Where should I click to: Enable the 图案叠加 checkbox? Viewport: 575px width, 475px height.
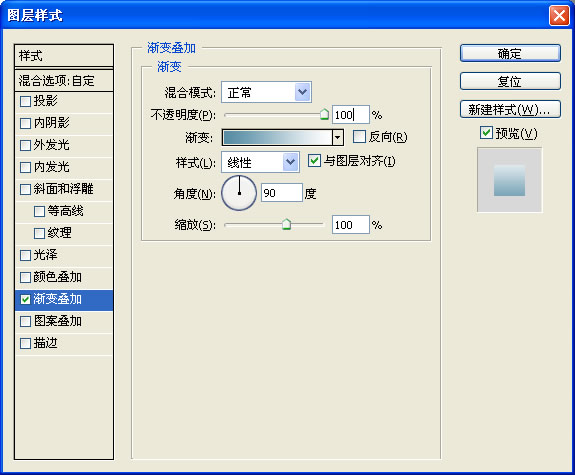coord(25,322)
